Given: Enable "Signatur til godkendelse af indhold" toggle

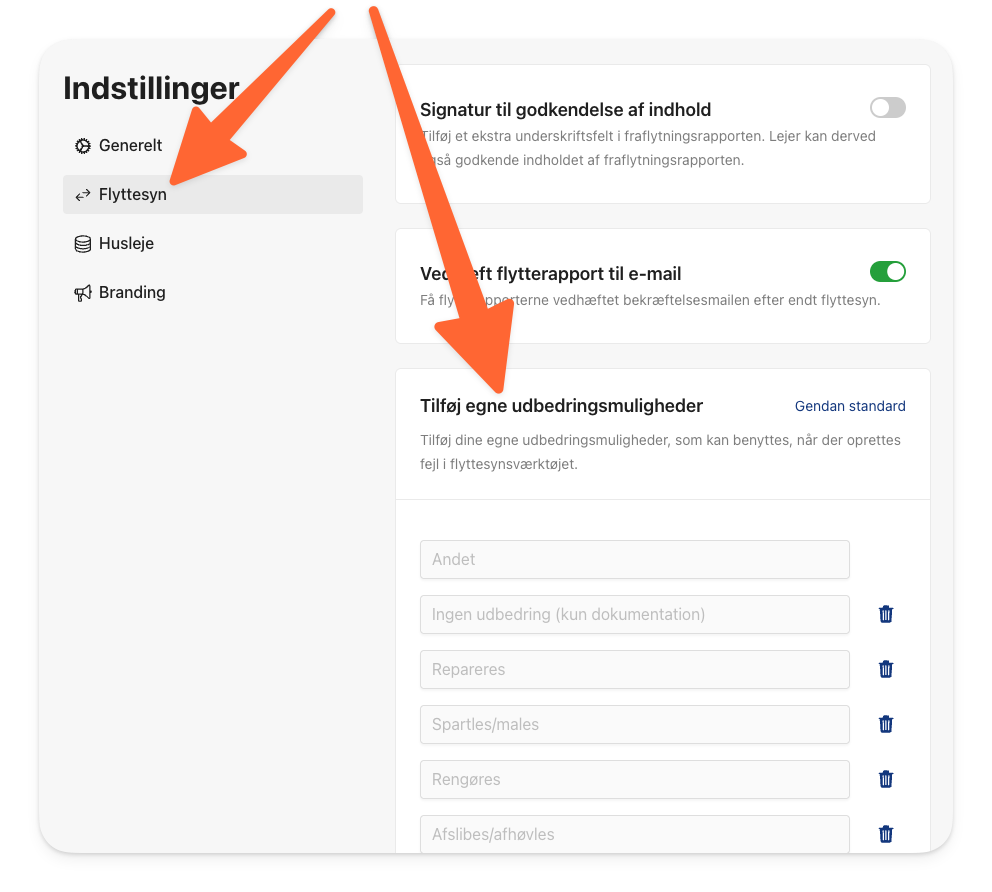Looking at the screenshot, I should click(888, 108).
